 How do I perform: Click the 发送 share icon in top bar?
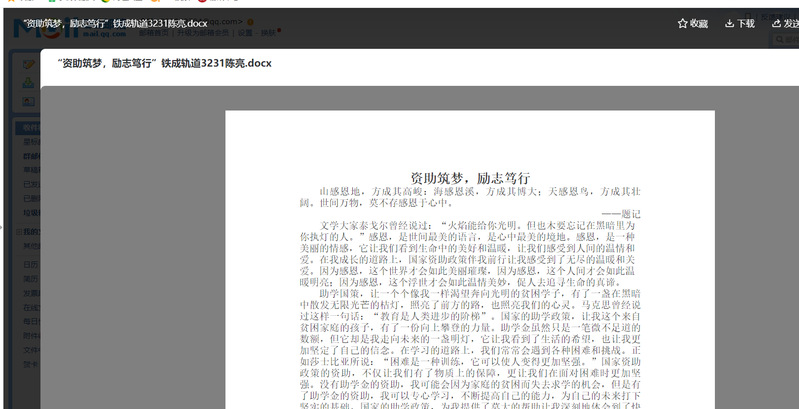[778, 23]
